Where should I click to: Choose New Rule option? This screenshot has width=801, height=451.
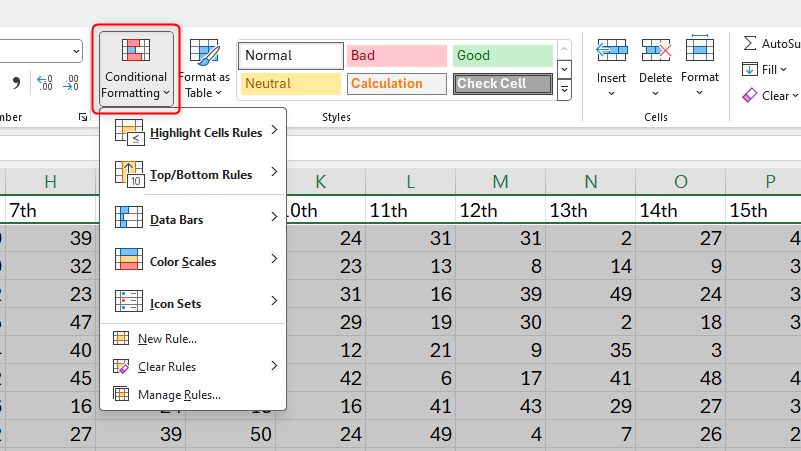pyautogui.click(x=167, y=339)
